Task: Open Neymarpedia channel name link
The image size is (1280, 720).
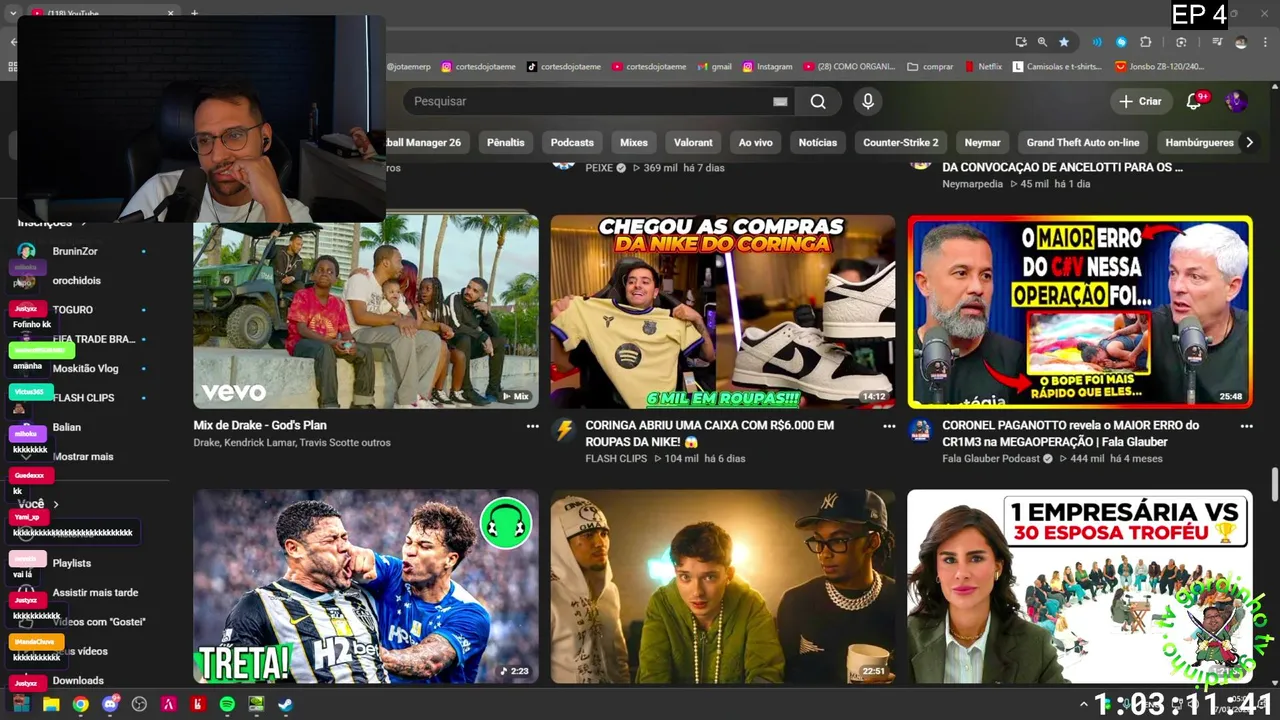Action: [x=972, y=184]
